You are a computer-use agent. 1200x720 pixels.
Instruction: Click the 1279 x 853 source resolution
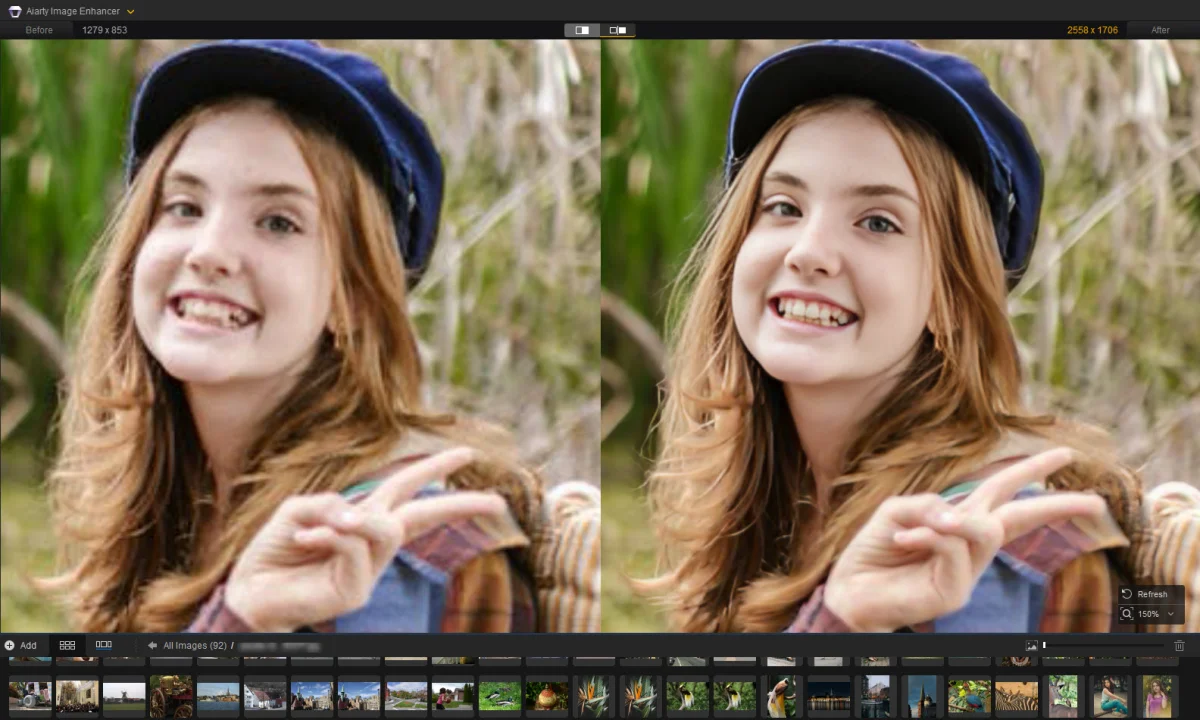click(104, 30)
